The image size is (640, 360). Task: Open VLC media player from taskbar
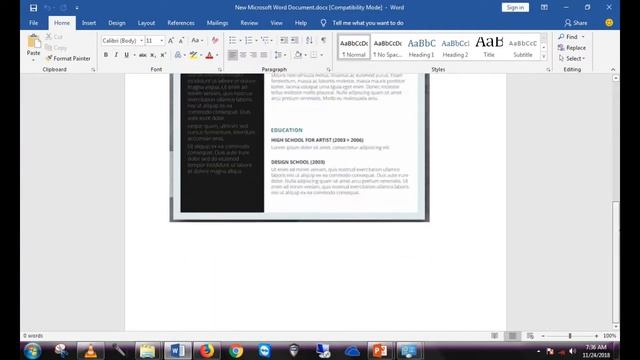coord(90,351)
